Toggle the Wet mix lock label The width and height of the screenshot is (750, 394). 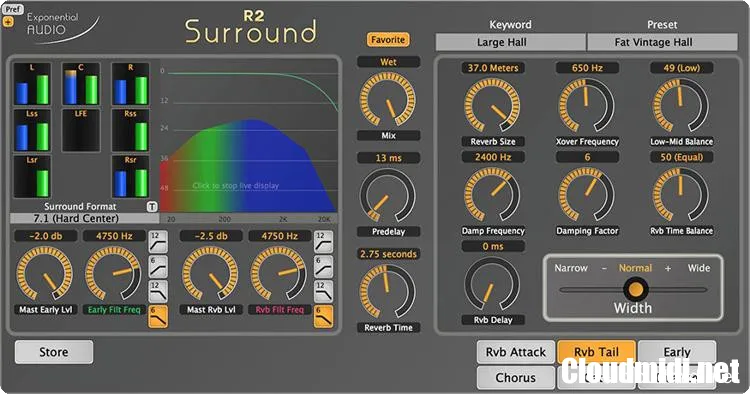tap(388, 62)
